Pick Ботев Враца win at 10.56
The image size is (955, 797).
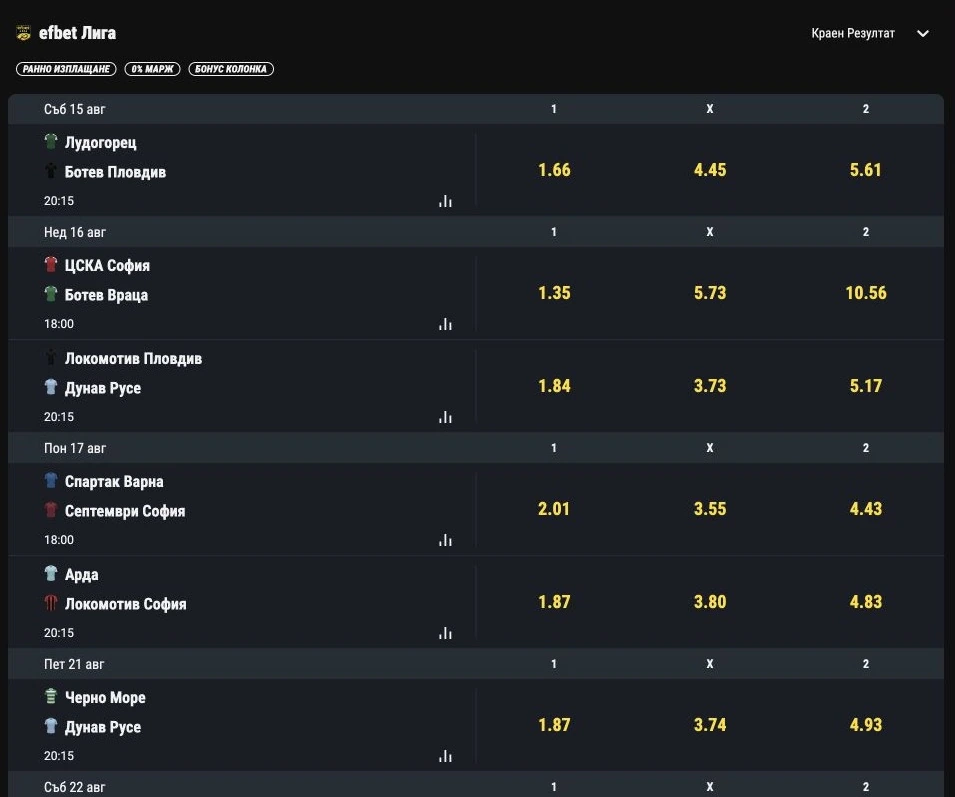click(x=865, y=293)
